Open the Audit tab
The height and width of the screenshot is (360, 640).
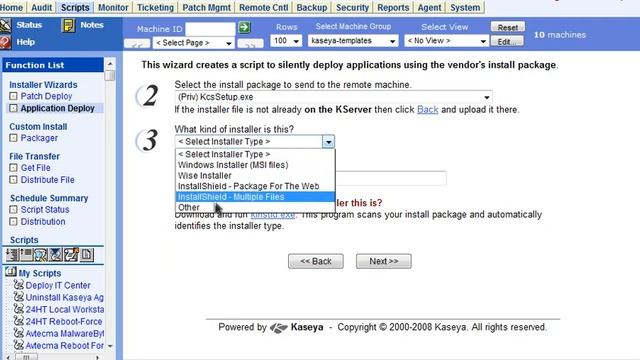point(42,7)
